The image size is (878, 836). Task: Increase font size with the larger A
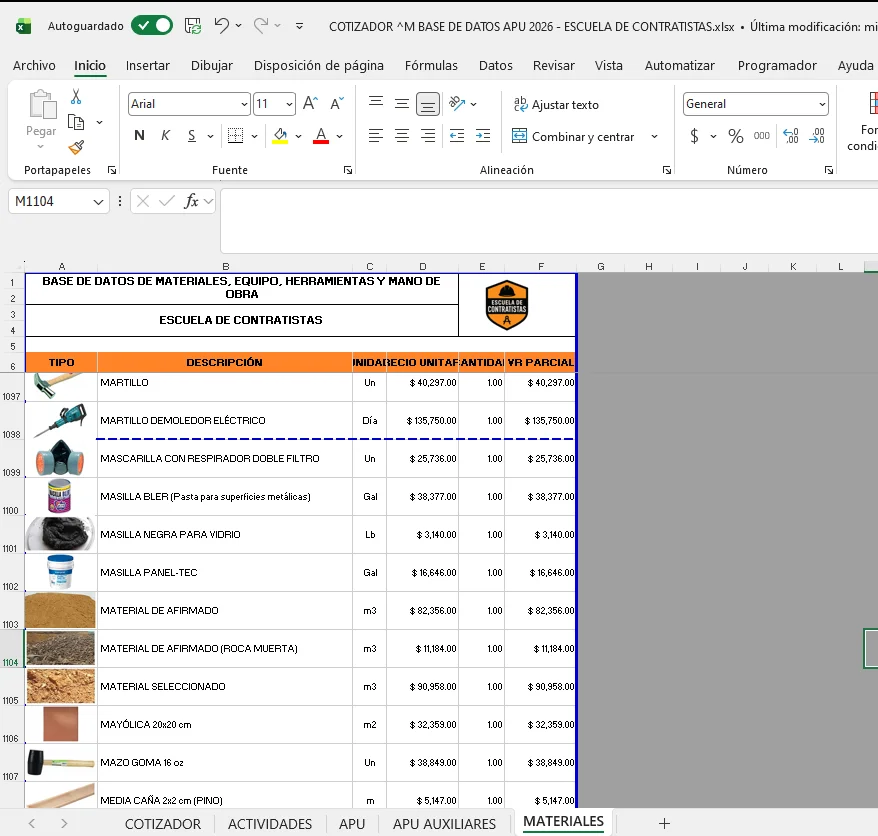click(x=310, y=103)
